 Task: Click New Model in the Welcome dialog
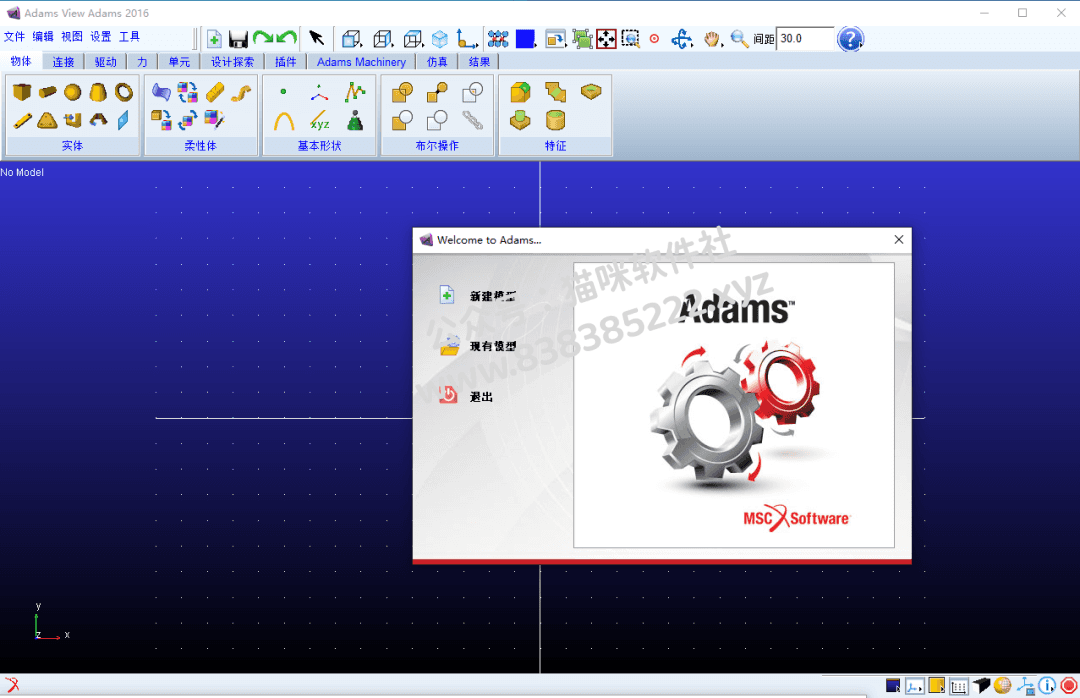478,296
